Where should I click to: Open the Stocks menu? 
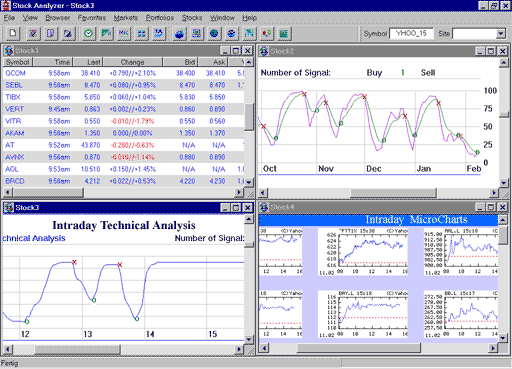[192, 18]
